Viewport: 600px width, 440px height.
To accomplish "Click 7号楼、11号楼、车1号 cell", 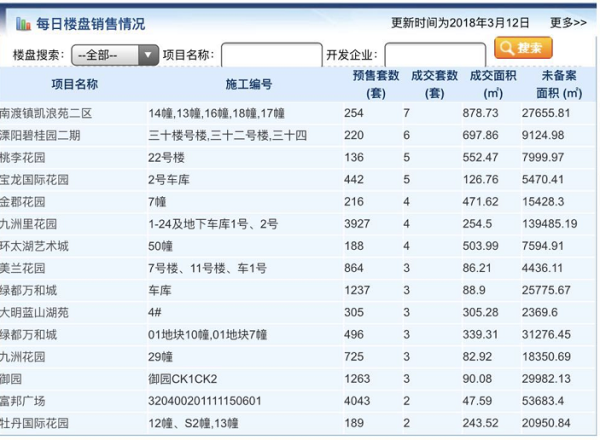I will [207, 268].
